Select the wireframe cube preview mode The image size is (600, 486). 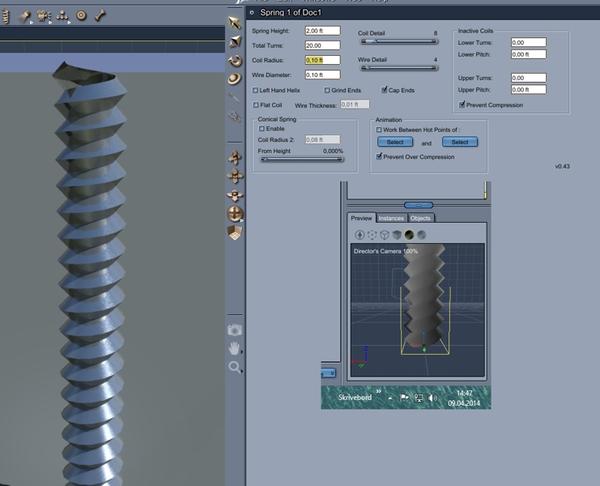click(384, 235)
